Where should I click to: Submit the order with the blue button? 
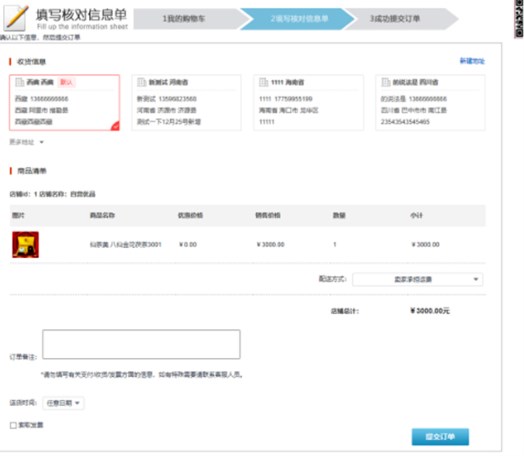coord(440,437)
